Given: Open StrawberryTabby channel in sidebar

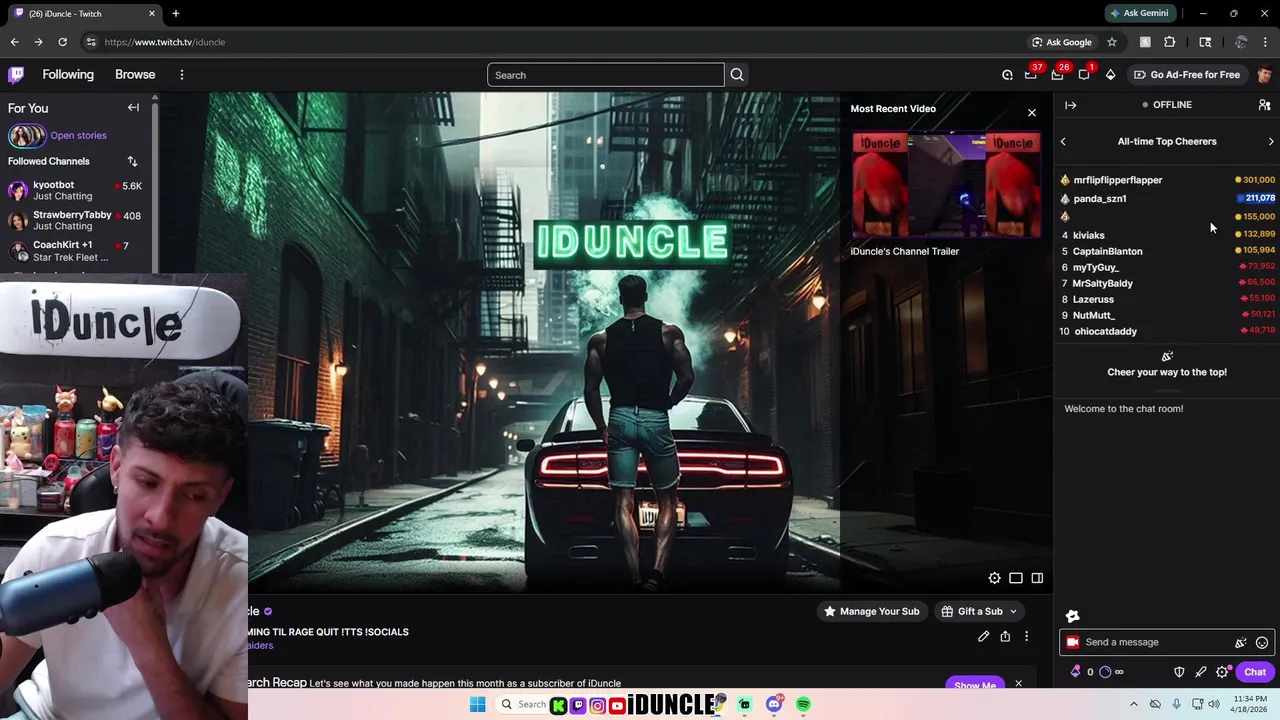Looking at the screenshot, I should pyautogui.click(x=76, y=220).
